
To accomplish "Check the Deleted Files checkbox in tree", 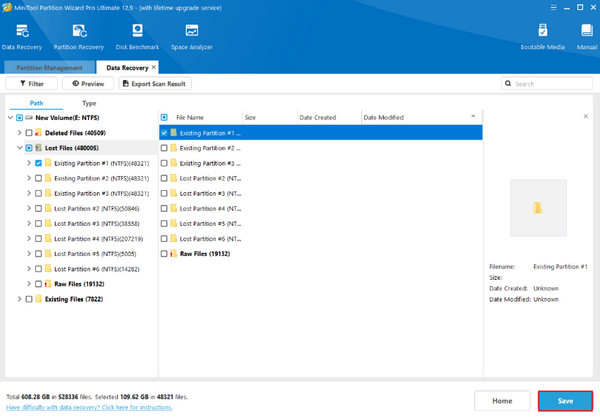I will click(x=29, y=133).
